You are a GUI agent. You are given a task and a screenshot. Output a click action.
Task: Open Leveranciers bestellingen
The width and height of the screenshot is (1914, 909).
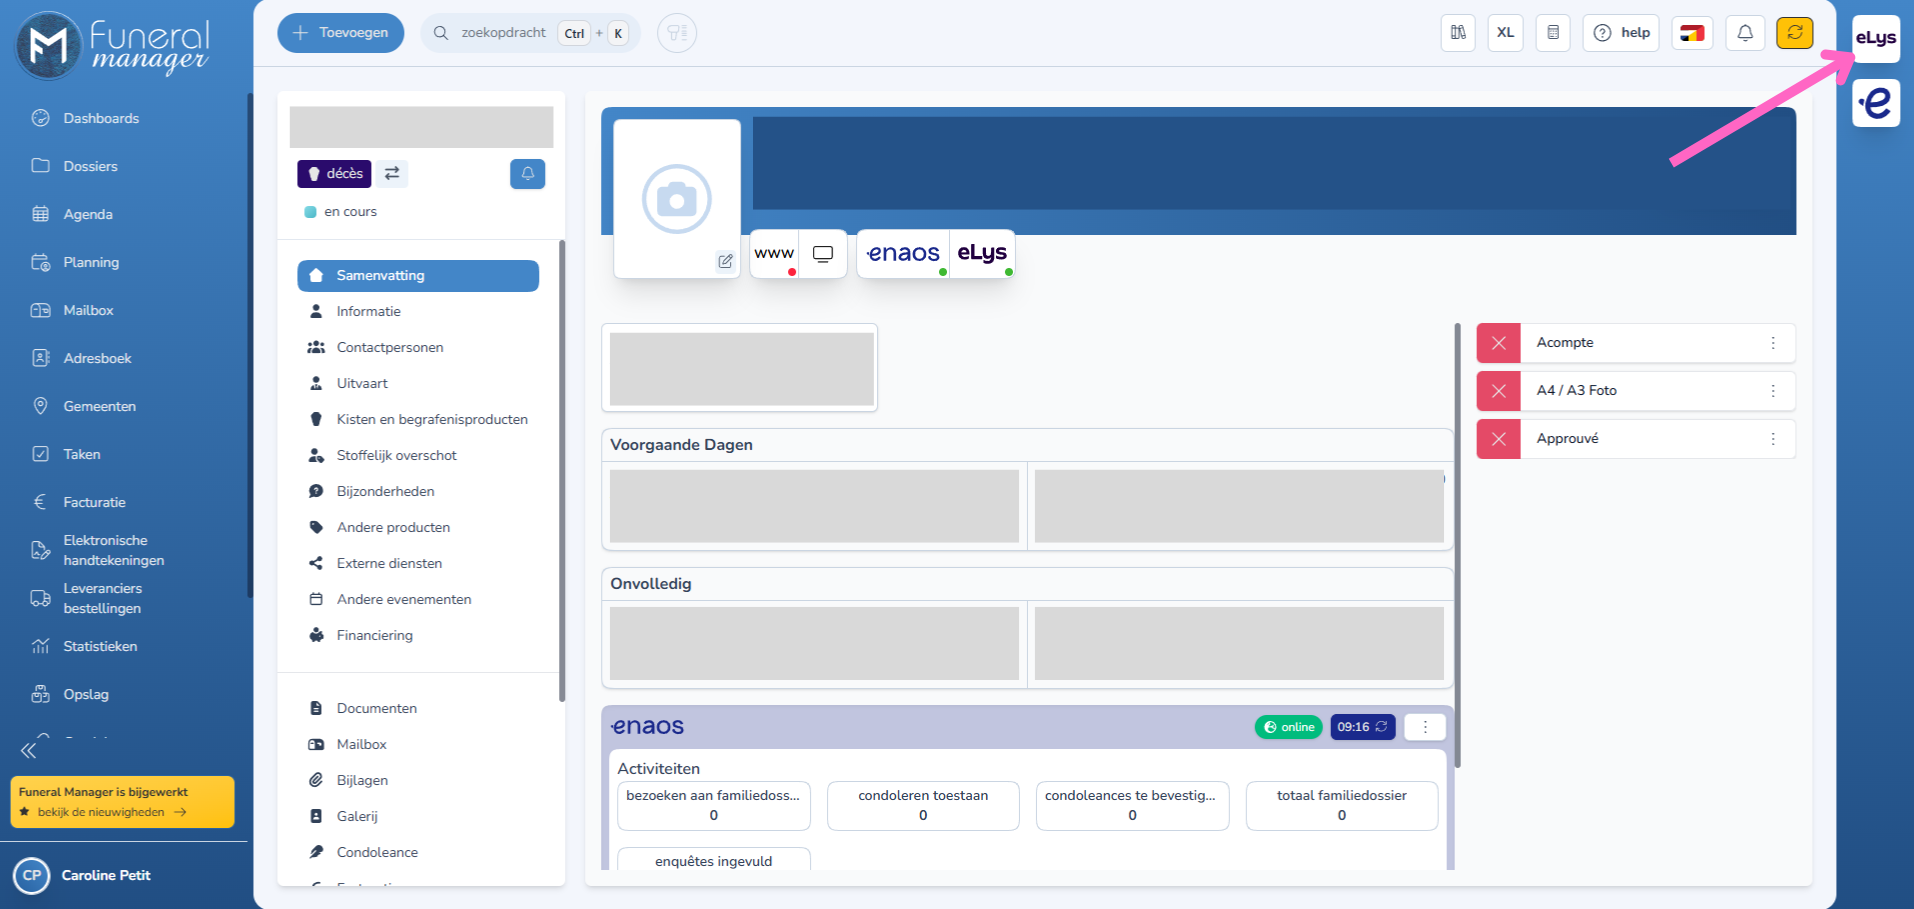click(102, 598)
